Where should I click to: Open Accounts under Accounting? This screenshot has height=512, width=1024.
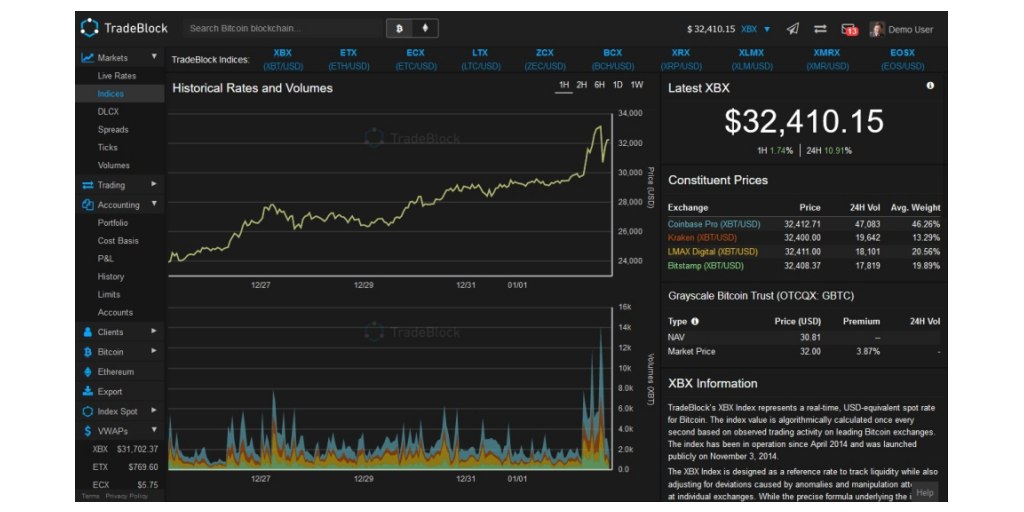coord(115,312)
